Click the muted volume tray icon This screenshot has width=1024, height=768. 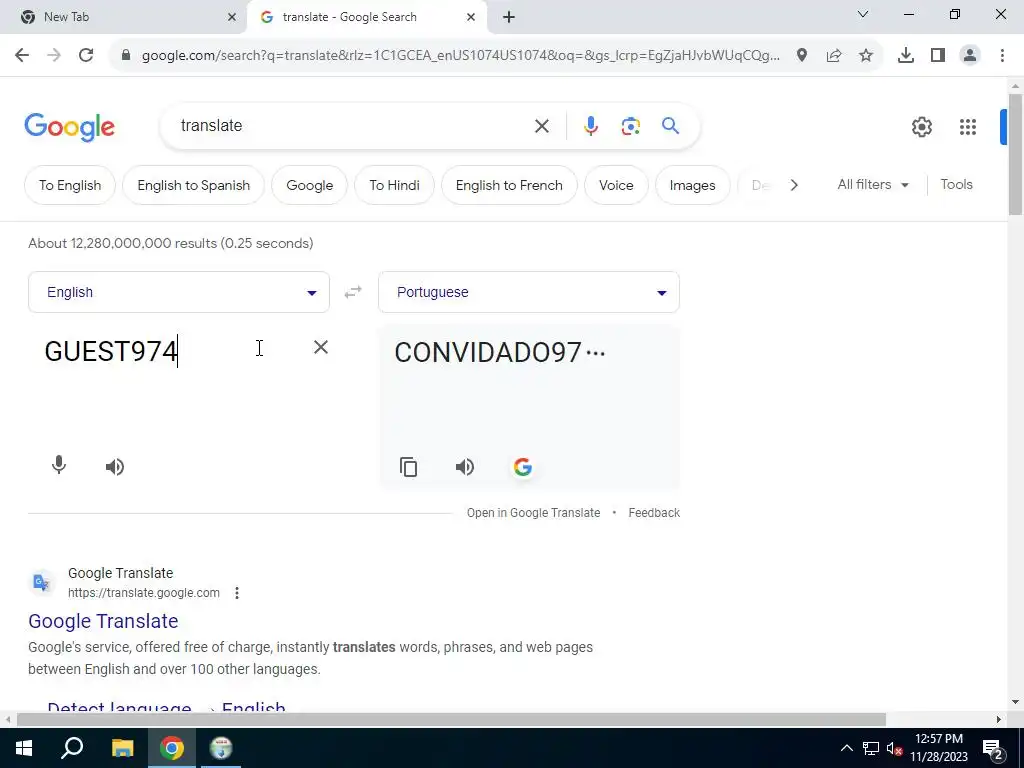[894, 748]
